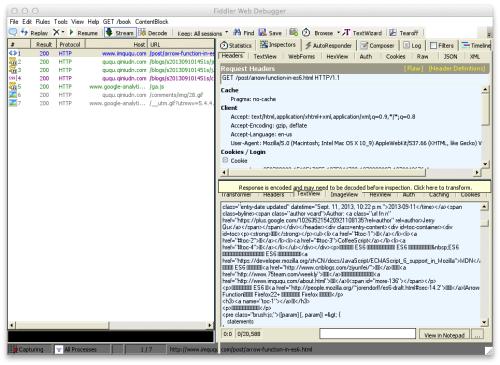Open the Keep: All sessions dropdown
The height and width of the screenshot is (365, 500).
(x=203, y=33)
